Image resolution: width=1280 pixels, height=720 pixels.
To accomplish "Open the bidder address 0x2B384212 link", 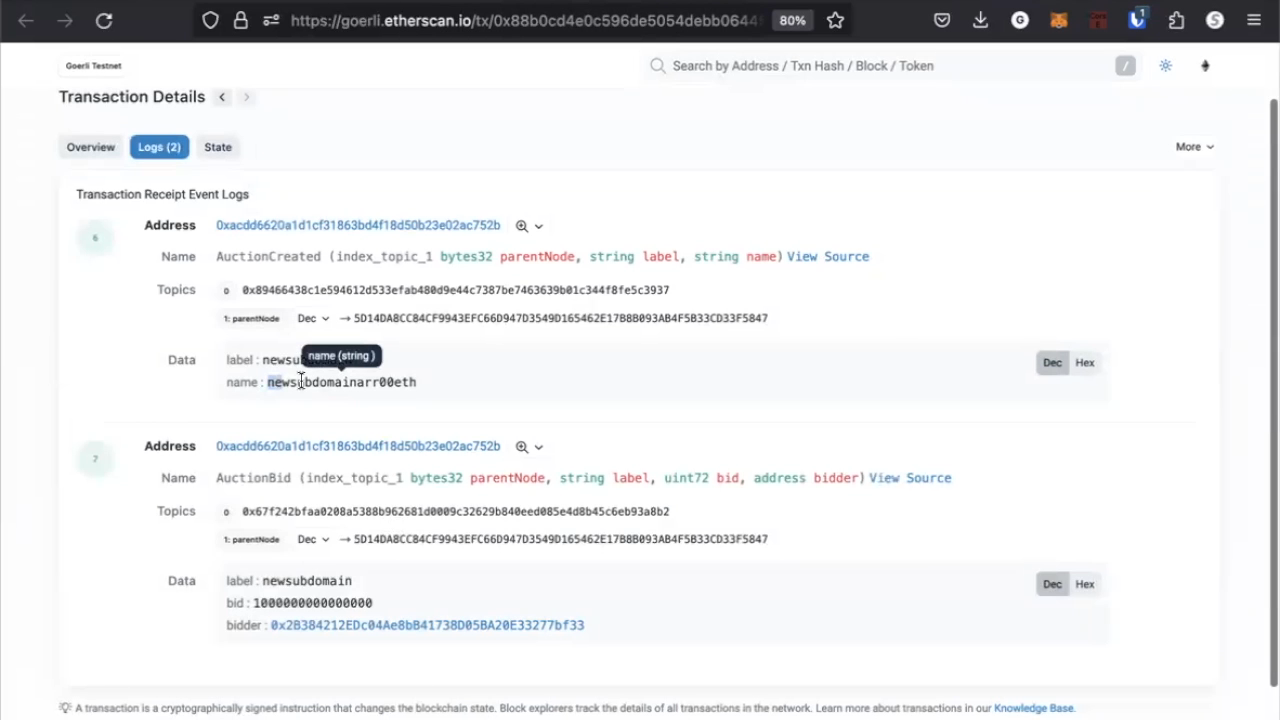I will tap(427, 625).
